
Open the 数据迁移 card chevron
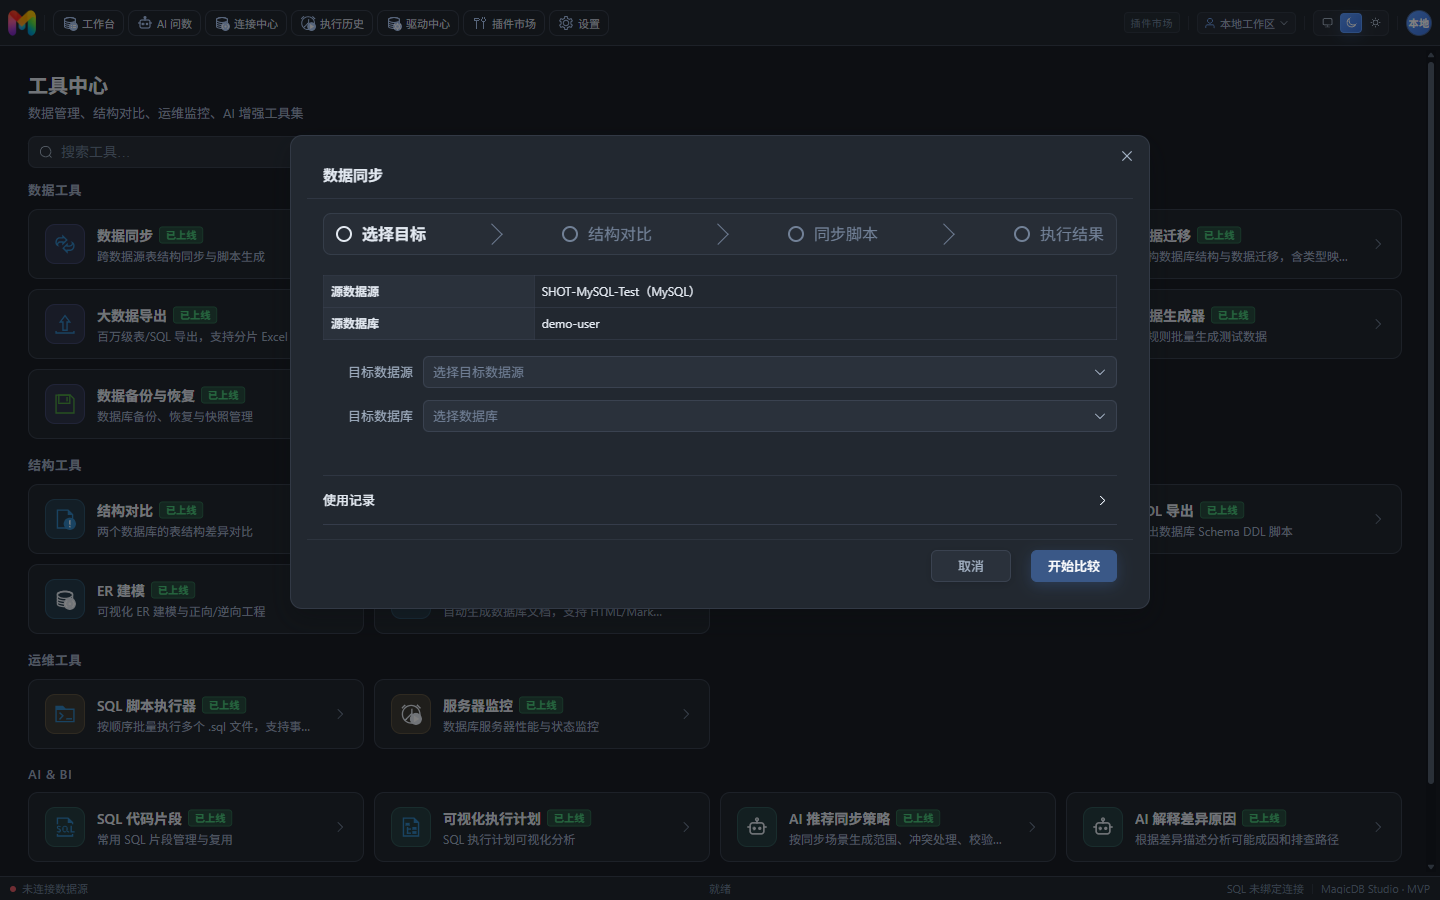[1378, 244]
